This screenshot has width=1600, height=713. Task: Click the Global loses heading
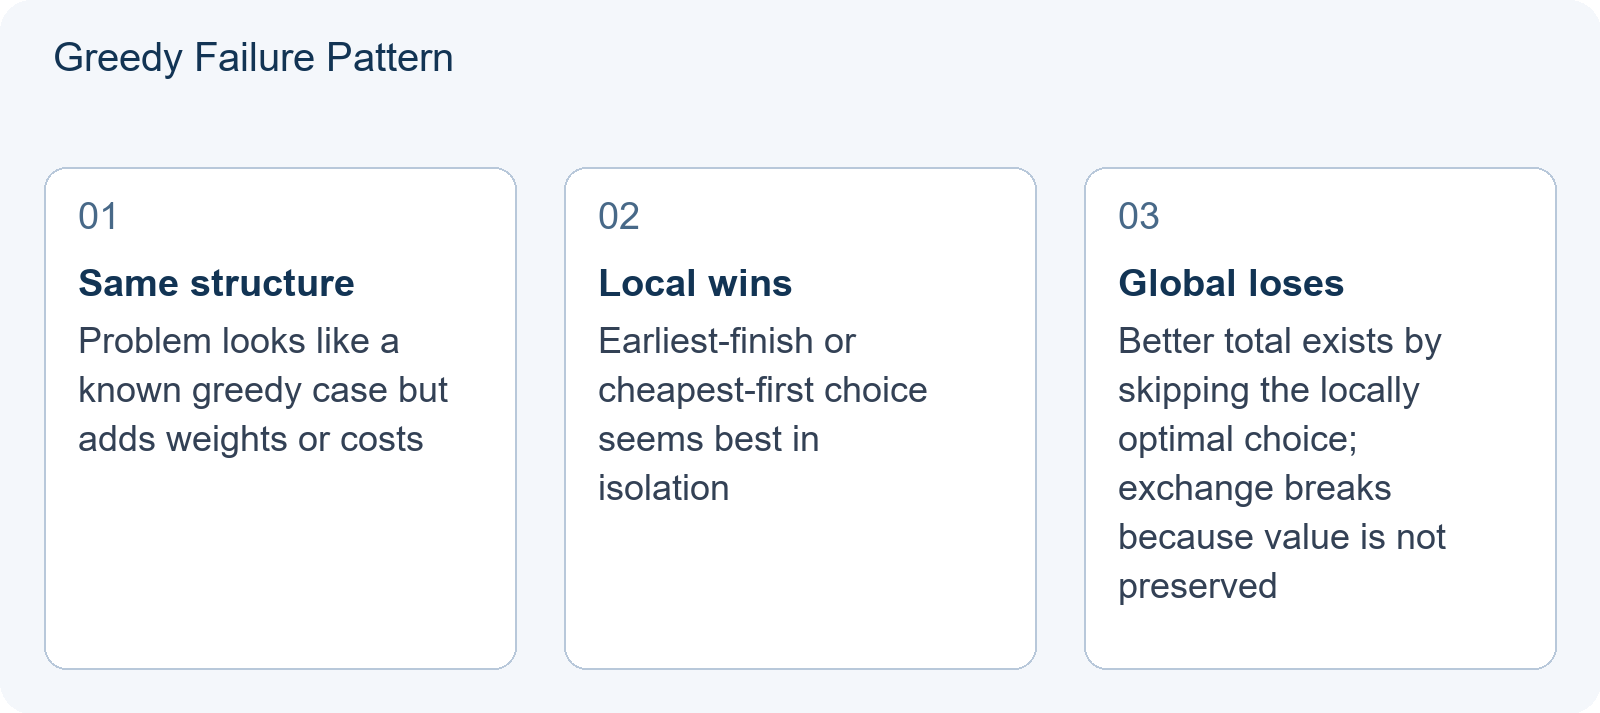pos(1231,283)
